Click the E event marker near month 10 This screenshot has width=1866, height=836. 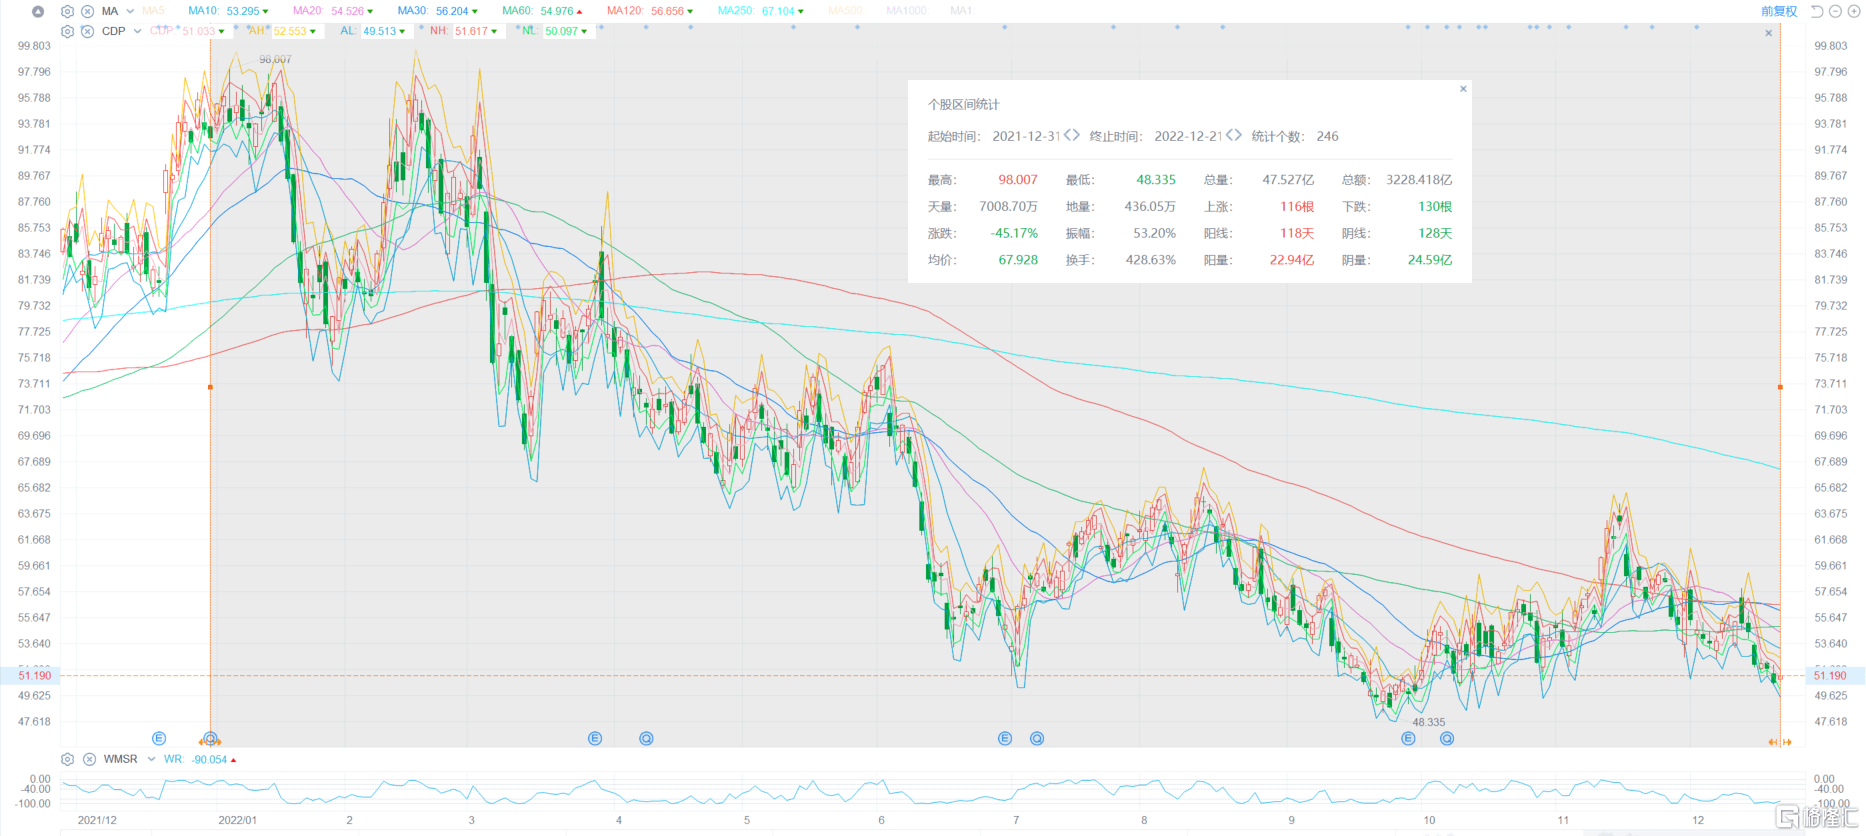1408,738
